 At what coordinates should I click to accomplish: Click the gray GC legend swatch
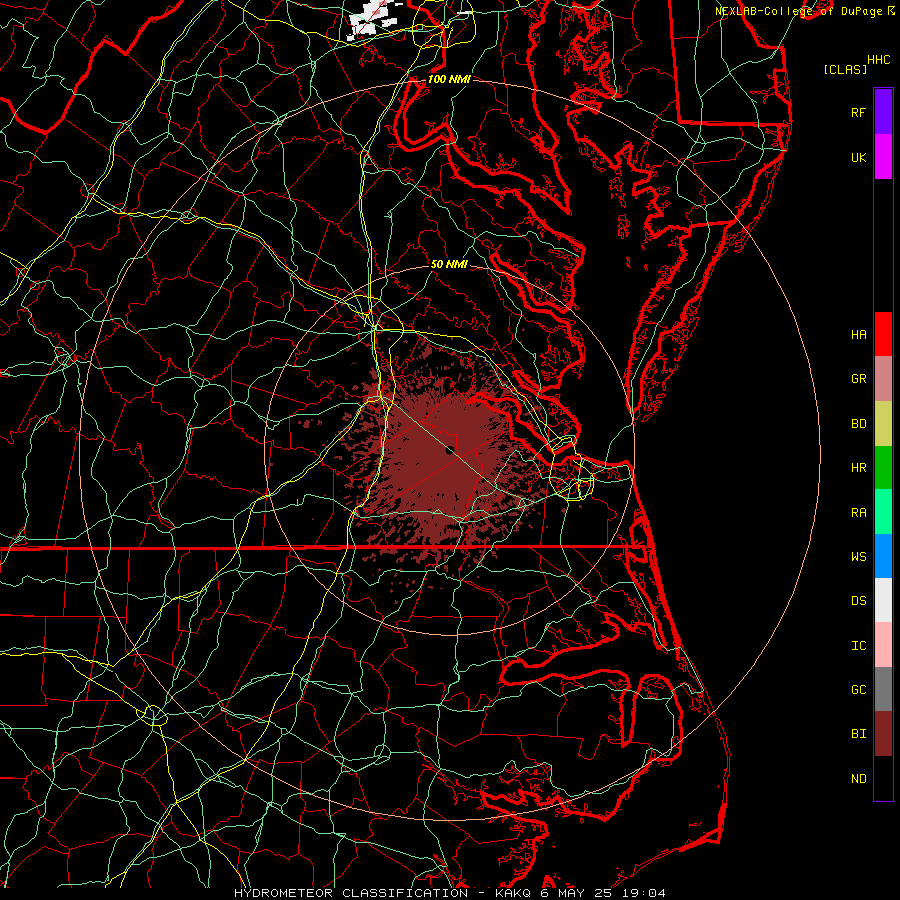pyautogui.click(x=883, y=689)
